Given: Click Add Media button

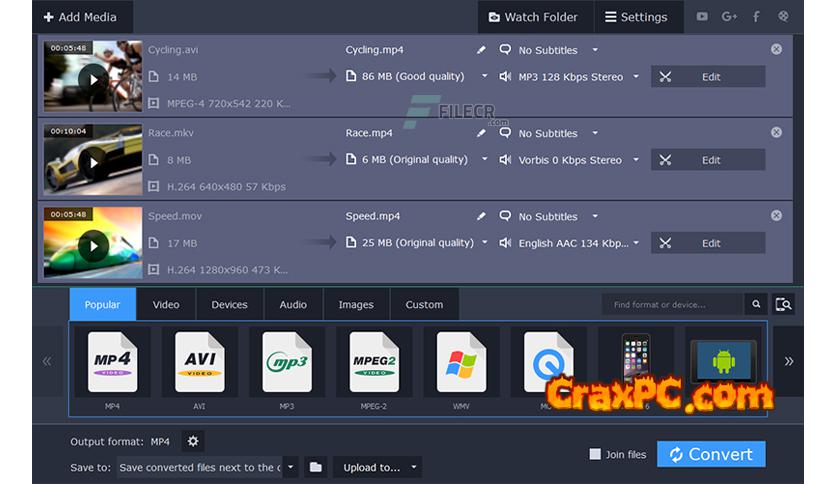Looking at the screenshot, I should click(x=80, y=17).
